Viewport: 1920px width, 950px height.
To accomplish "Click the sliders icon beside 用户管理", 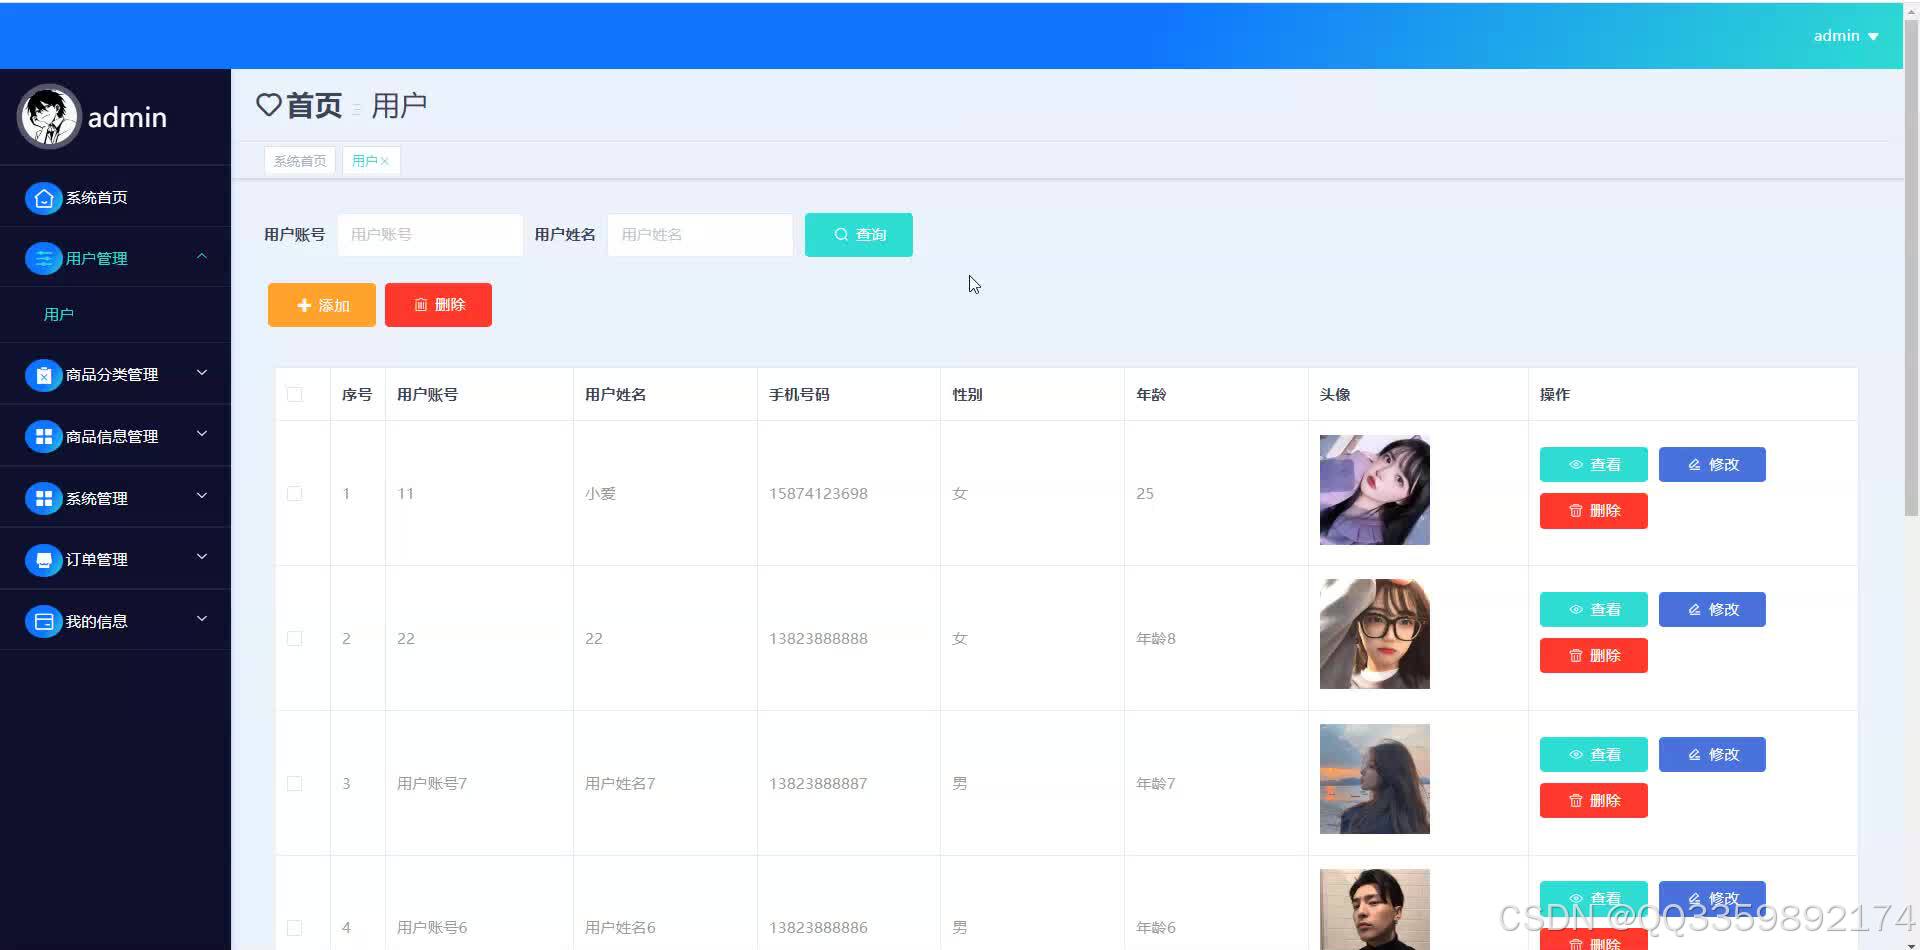I will pos(43,259).
